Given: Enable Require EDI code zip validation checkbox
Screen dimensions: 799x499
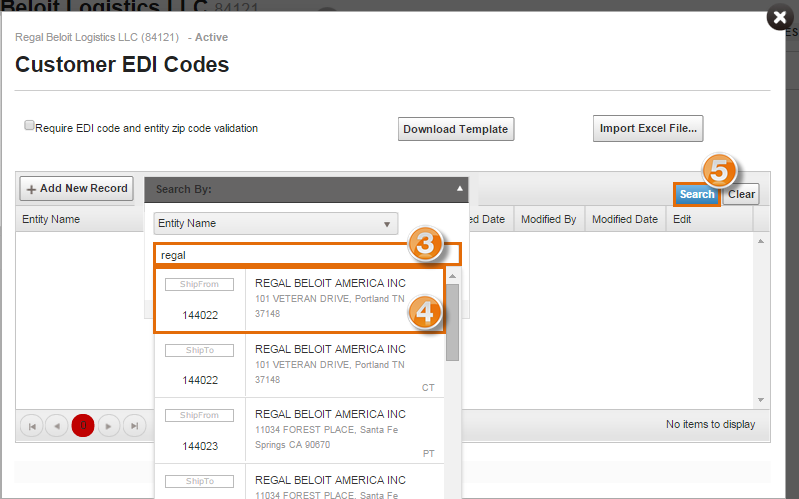Looking at the screenshot, I should point(30,125).
